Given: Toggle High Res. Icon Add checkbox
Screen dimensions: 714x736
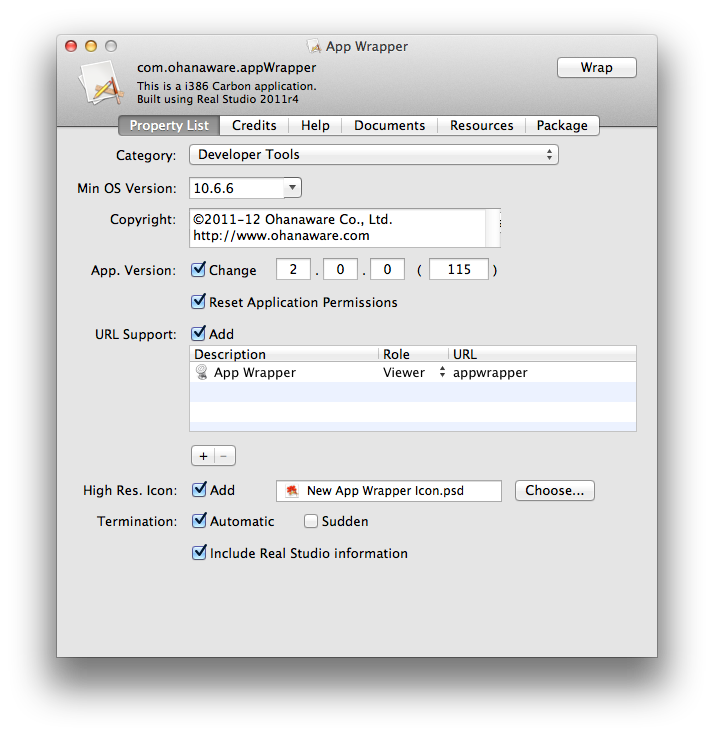Looking at the screenshot, I should point(199,490).
